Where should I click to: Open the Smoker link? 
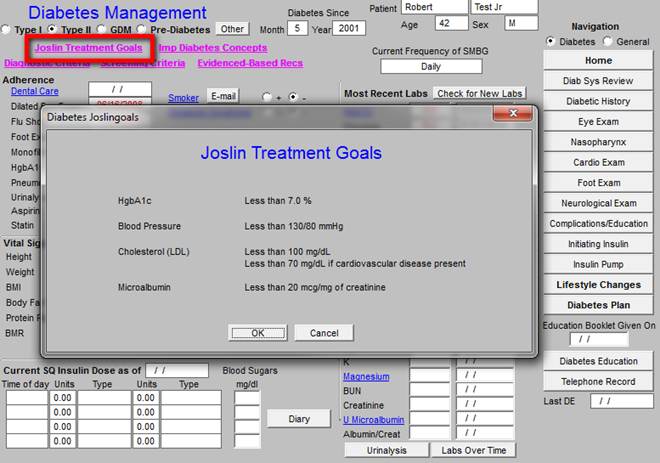(x=183, y=98)
